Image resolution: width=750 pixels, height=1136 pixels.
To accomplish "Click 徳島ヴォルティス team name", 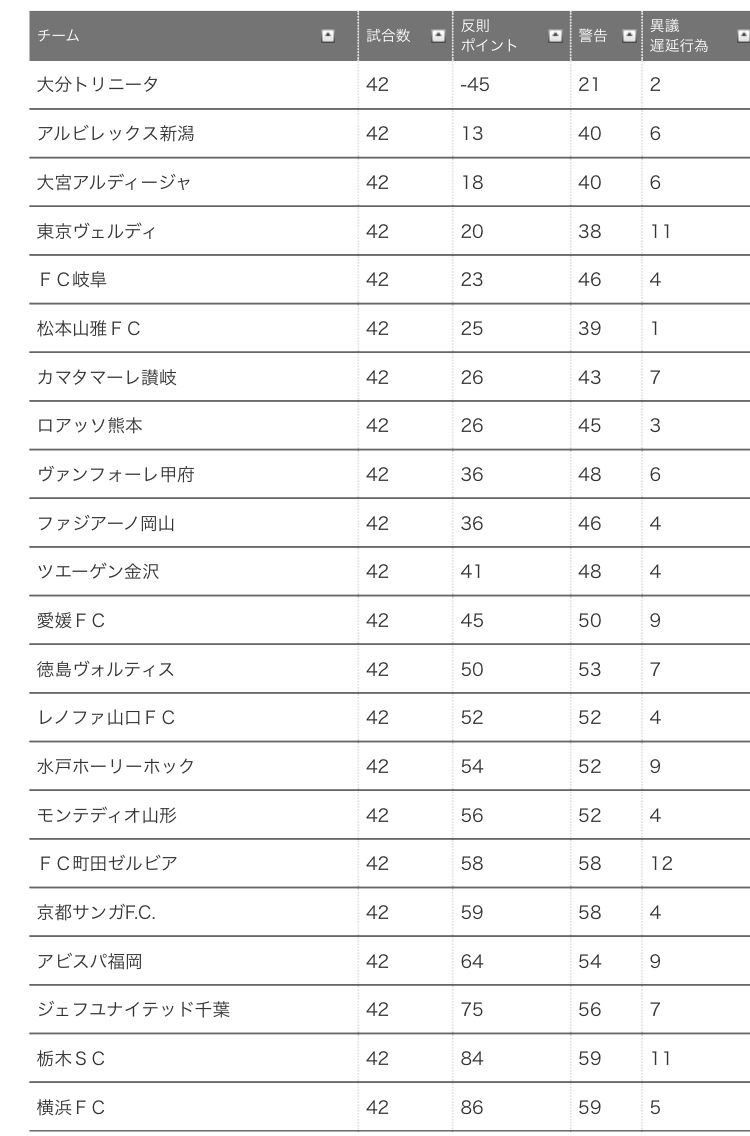I will [x=106, y=669].
